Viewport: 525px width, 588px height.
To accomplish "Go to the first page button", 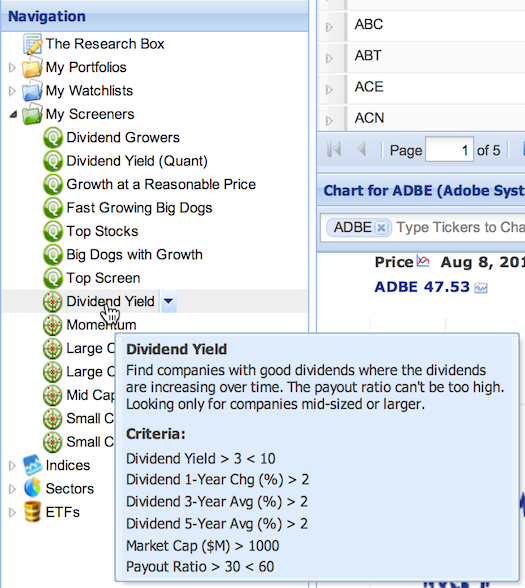I will (334, 149).
